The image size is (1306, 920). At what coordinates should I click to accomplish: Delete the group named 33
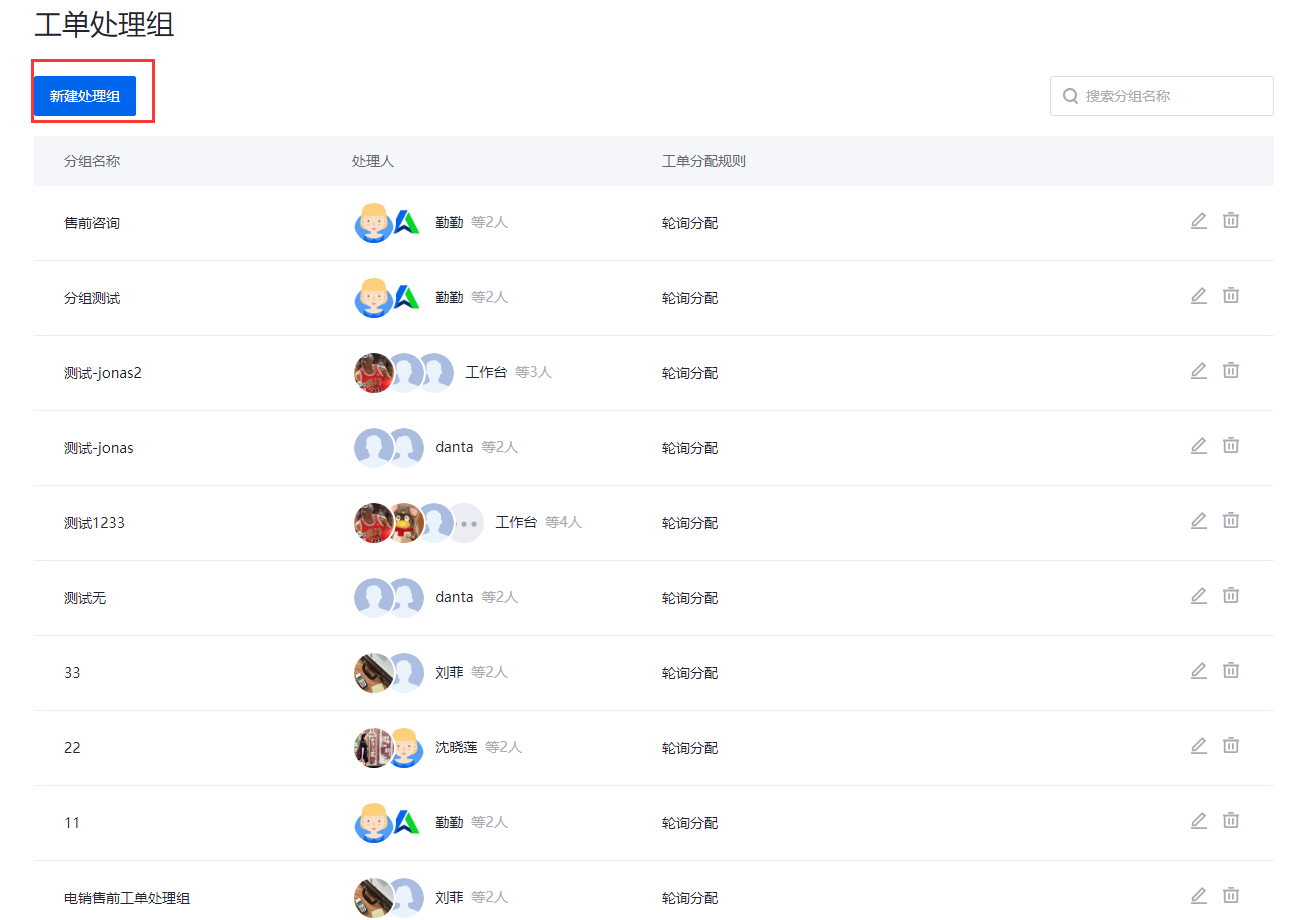1230,671
